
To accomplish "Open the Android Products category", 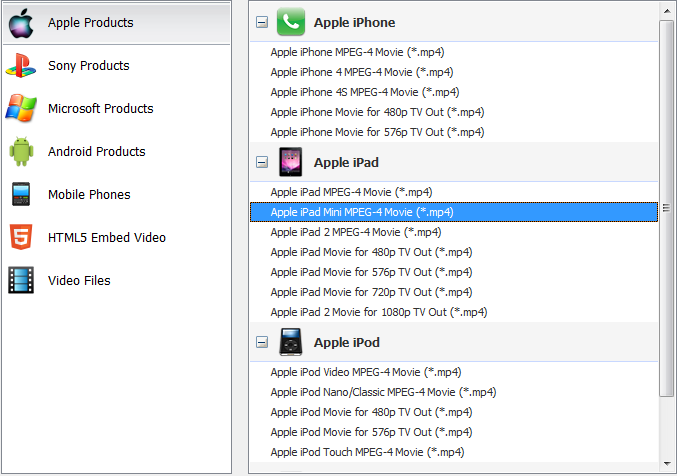I will (117, 152).
